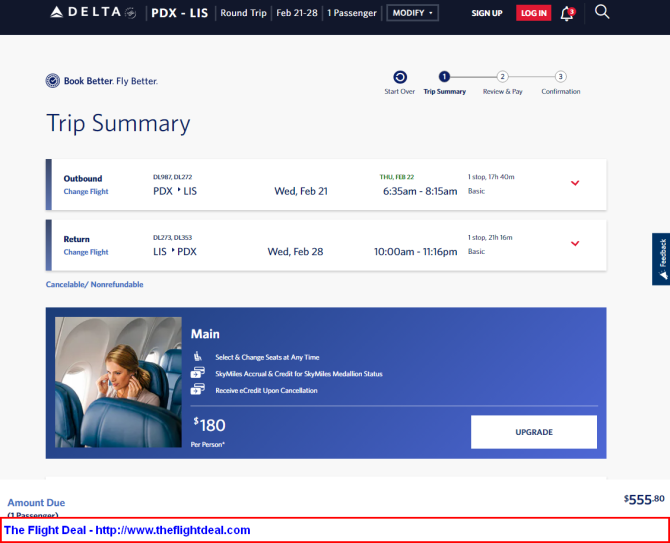The image size is (670, 543).
Task: Click Change Flight under Return
Action: [86, 252]
